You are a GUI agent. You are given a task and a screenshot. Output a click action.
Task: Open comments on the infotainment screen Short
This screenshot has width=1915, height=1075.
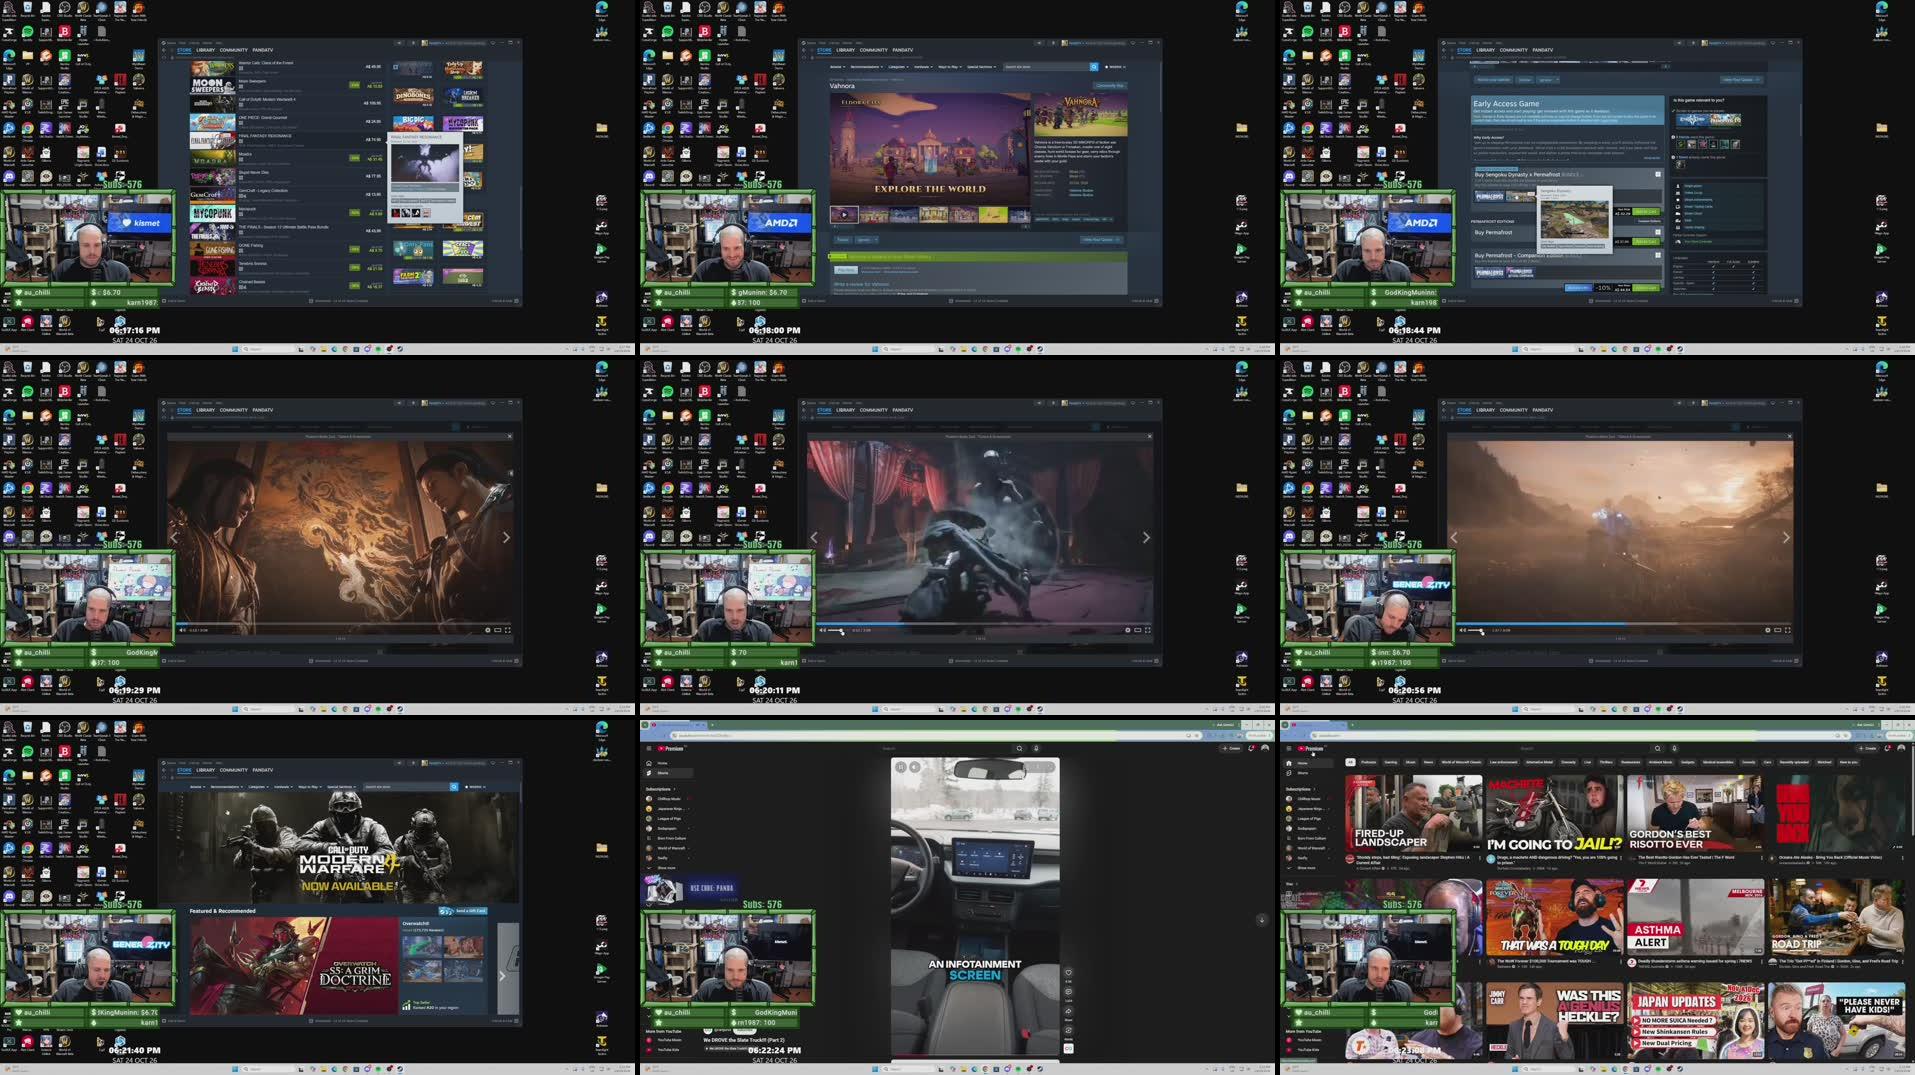click(1068, 993)
